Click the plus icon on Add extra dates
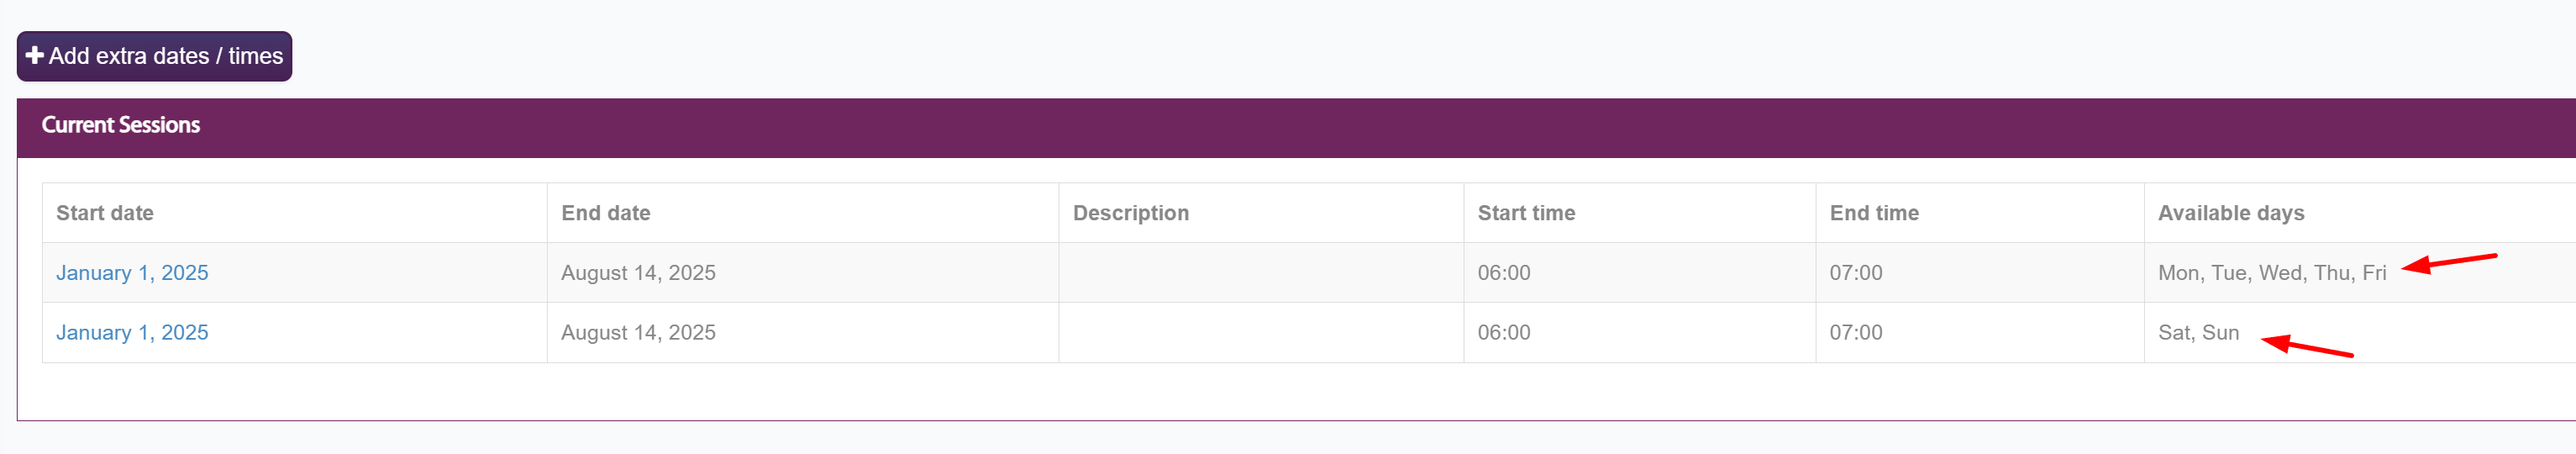This screenshot has height=454, width=2576. [35, 56]
